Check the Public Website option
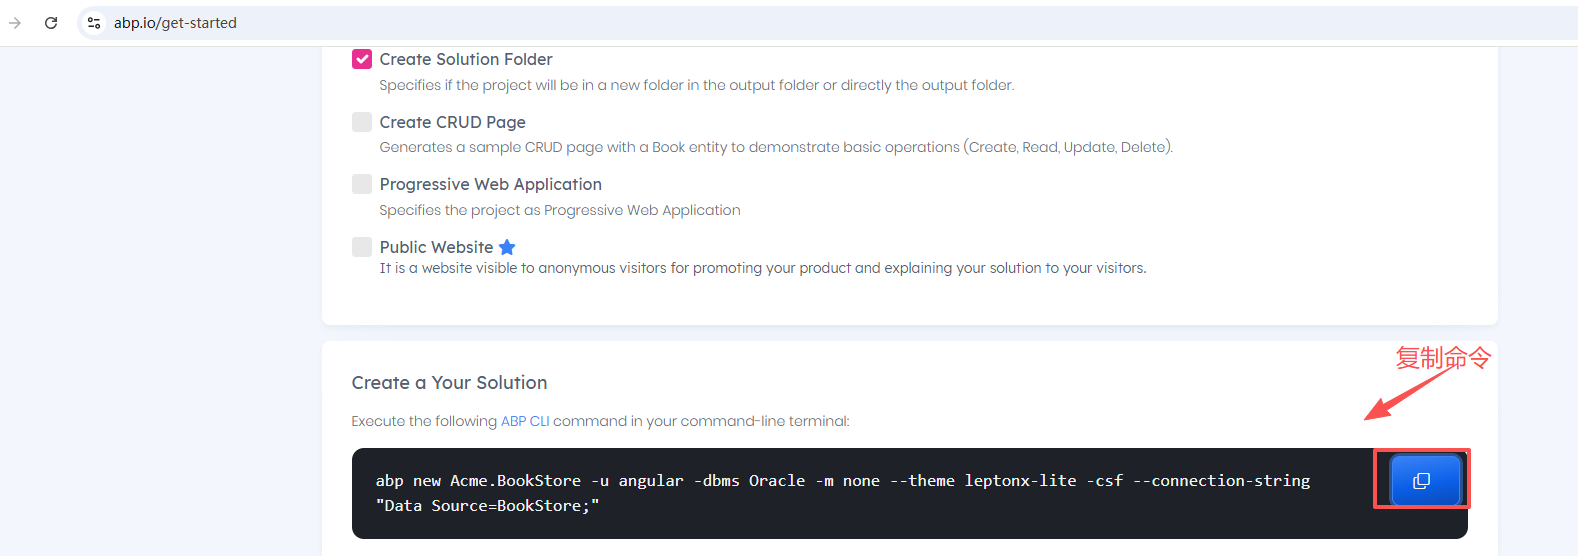 [x=362, y=246]
